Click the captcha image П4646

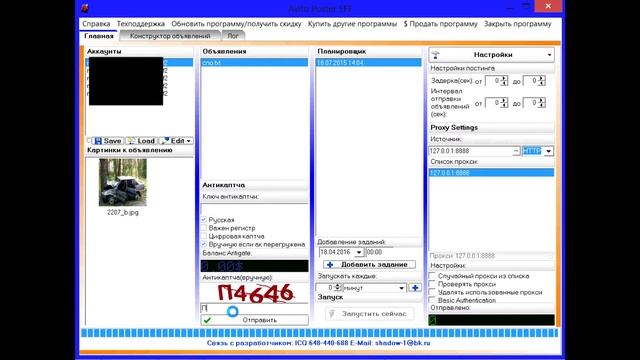coord(256,293)
